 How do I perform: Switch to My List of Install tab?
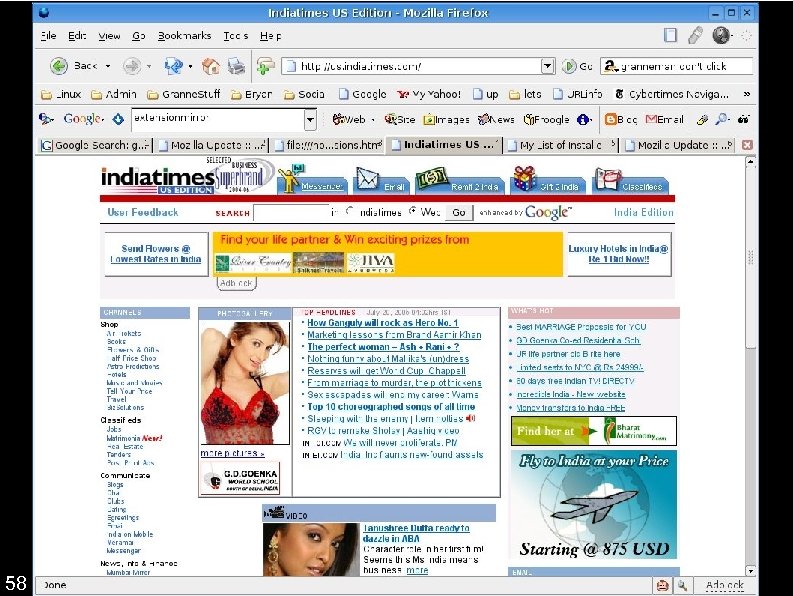pyautogui.click(x=560, y=145)
